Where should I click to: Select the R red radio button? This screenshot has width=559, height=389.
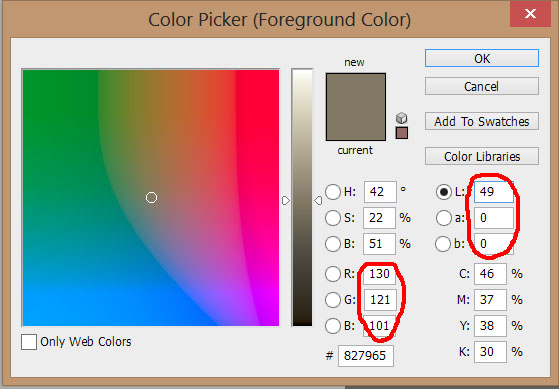pos(332,274)
